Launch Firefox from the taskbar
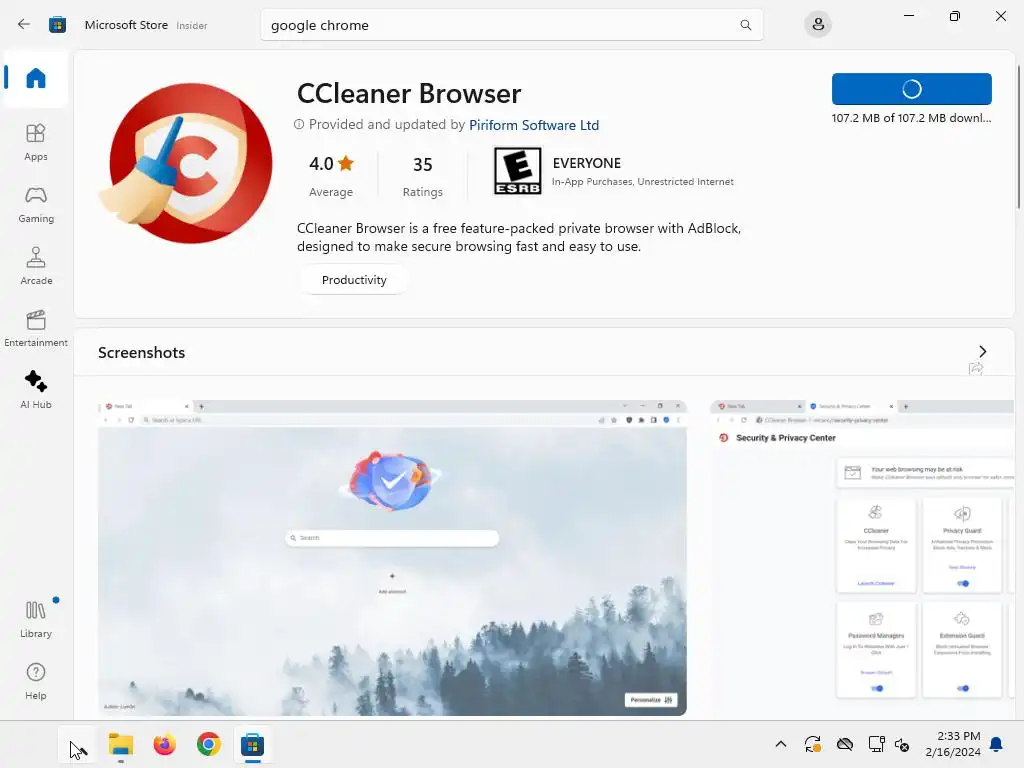Screen dimensions: 1024x768 click(165, 744)
